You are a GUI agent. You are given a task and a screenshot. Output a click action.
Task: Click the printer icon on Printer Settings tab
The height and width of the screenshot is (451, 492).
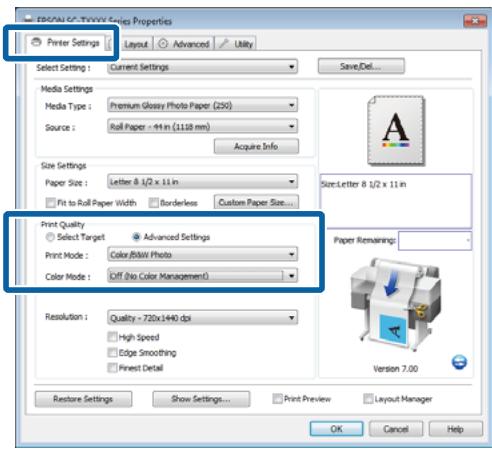pyautogui.click(x=36, y=42)
